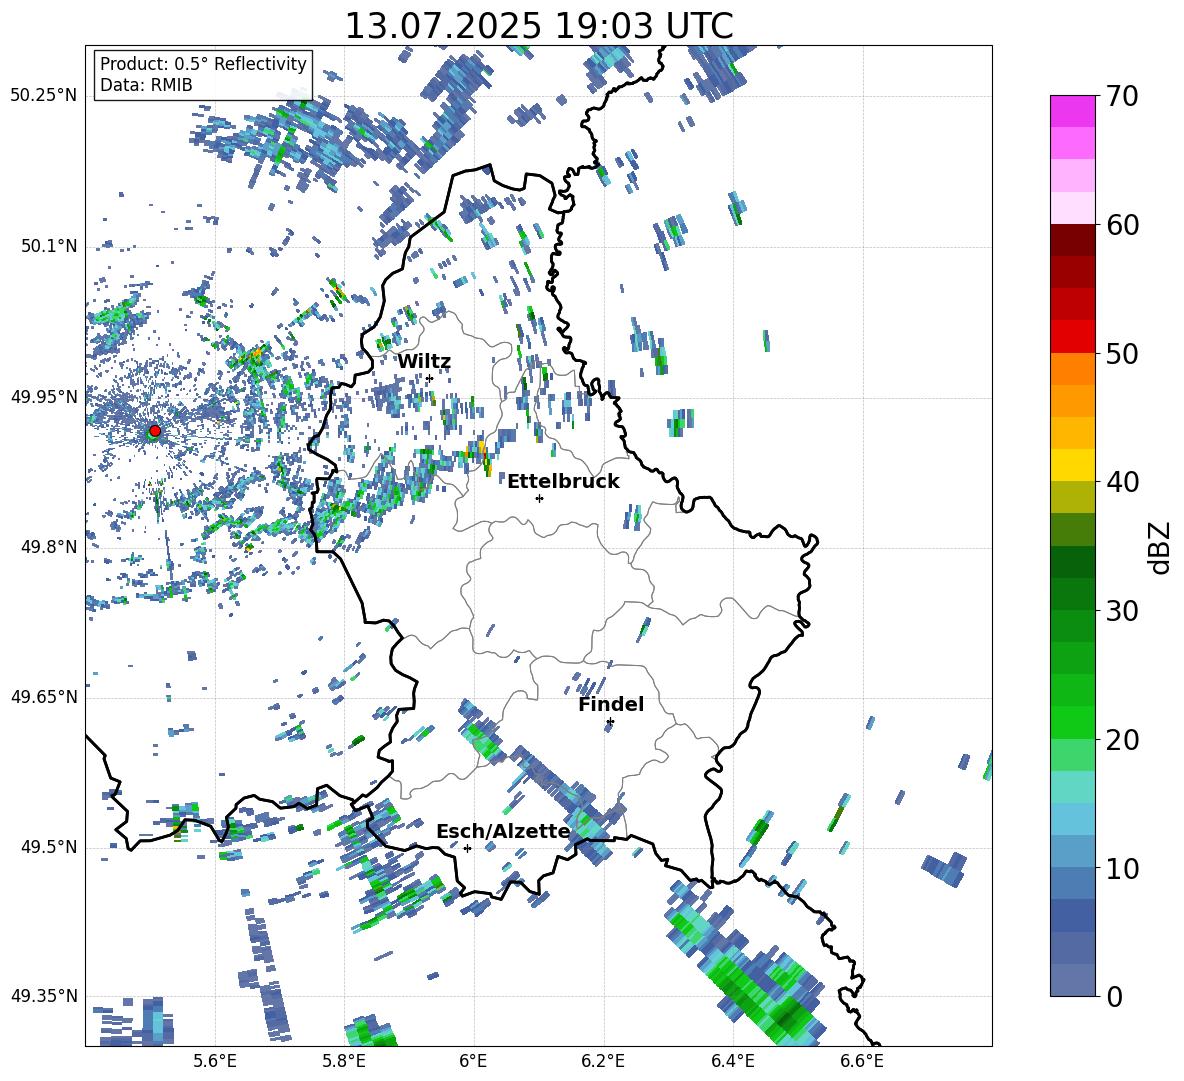Screen dimensions: 1184x1081
Task: Click the 49.95°N latitude label
Action: pyautogui.click(x=44, y=396)
